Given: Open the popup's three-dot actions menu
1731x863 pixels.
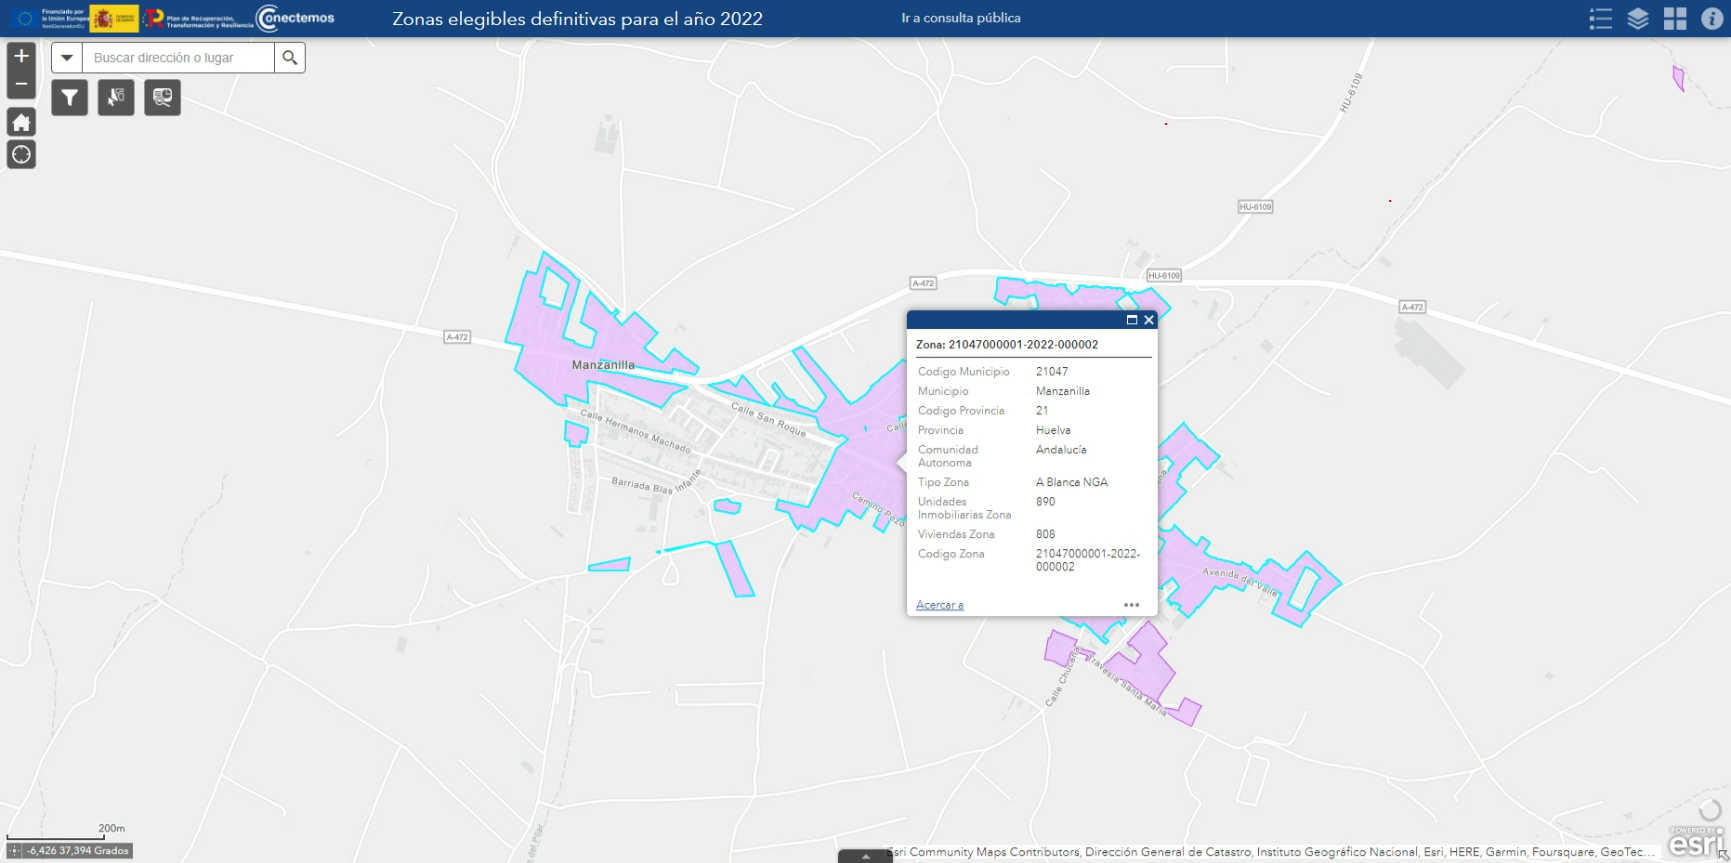Looking at the screenshot, I should 1131,605.
